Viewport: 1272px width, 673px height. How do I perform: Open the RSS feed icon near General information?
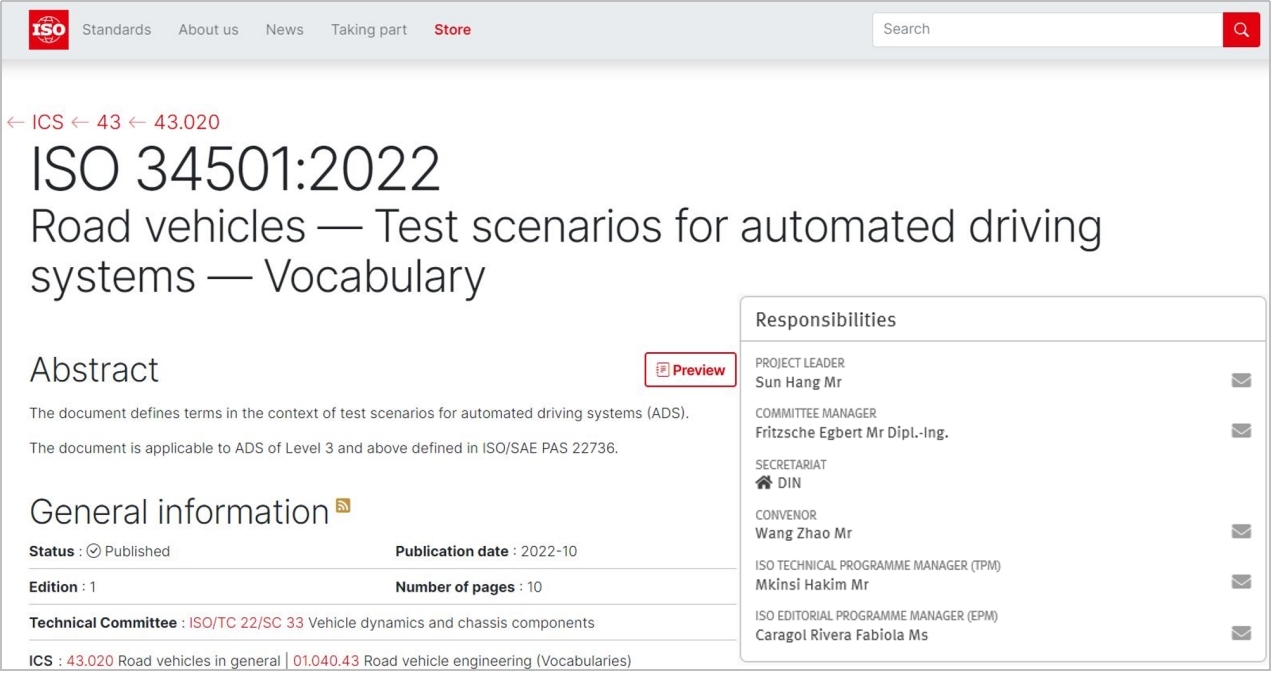[x=343, y=506]
